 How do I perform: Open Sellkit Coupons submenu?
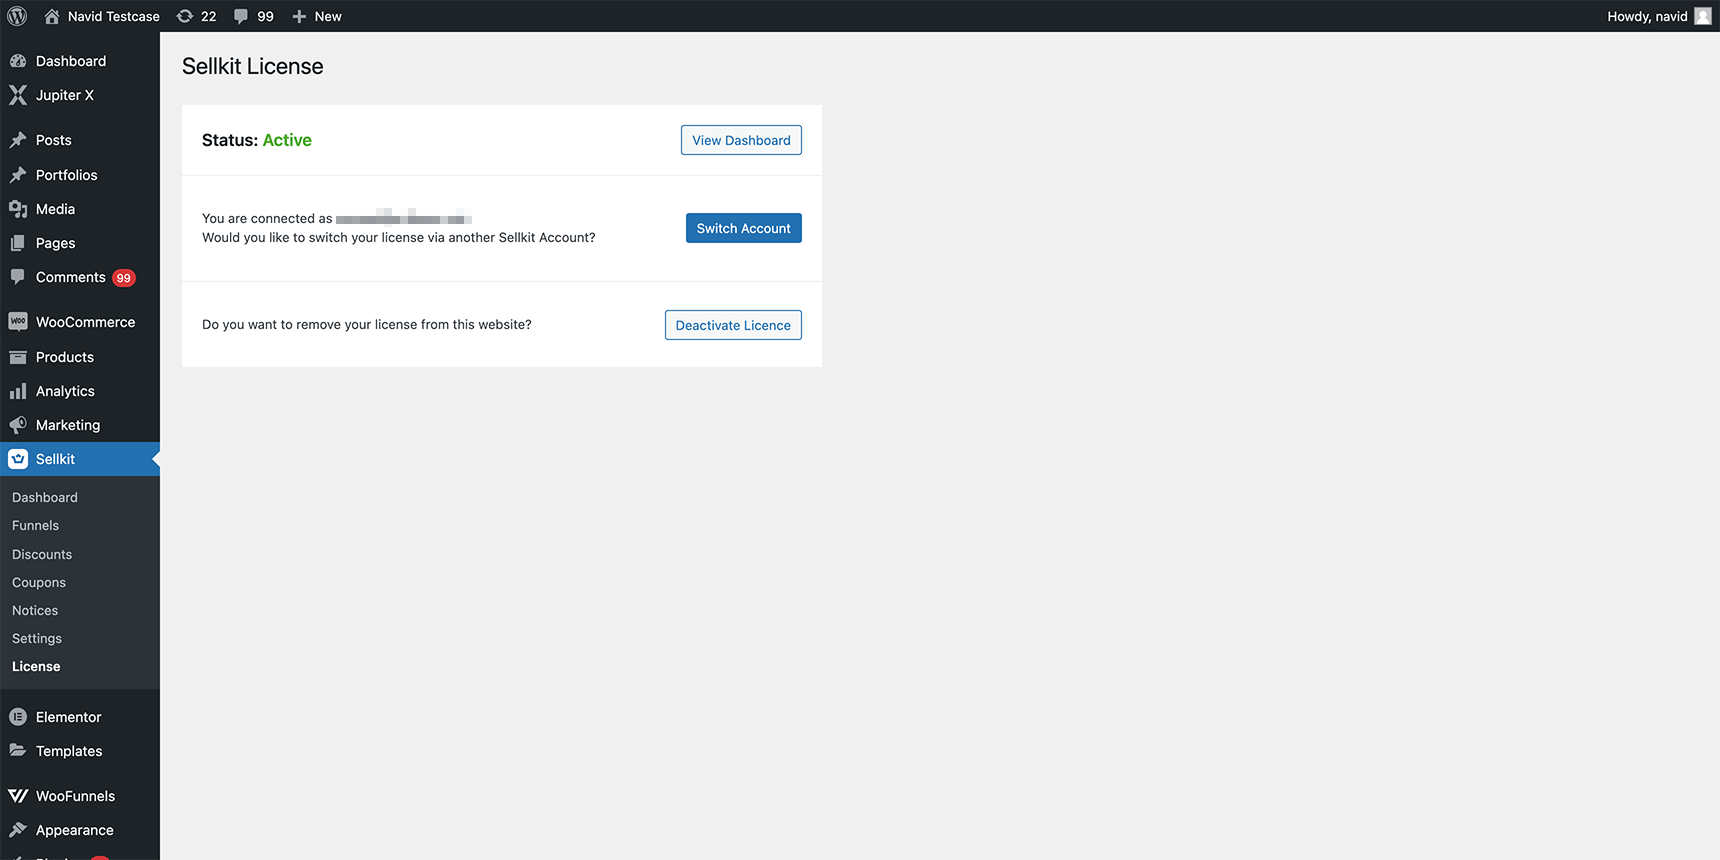39,582
